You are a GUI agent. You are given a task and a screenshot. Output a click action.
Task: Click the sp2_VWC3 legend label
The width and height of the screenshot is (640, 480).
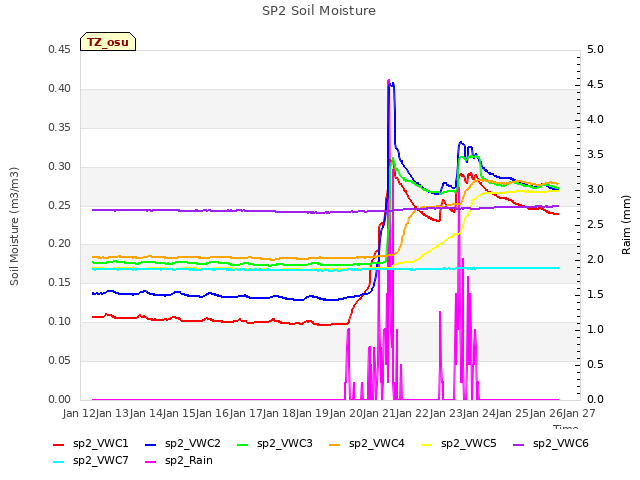tap(284, 443)
